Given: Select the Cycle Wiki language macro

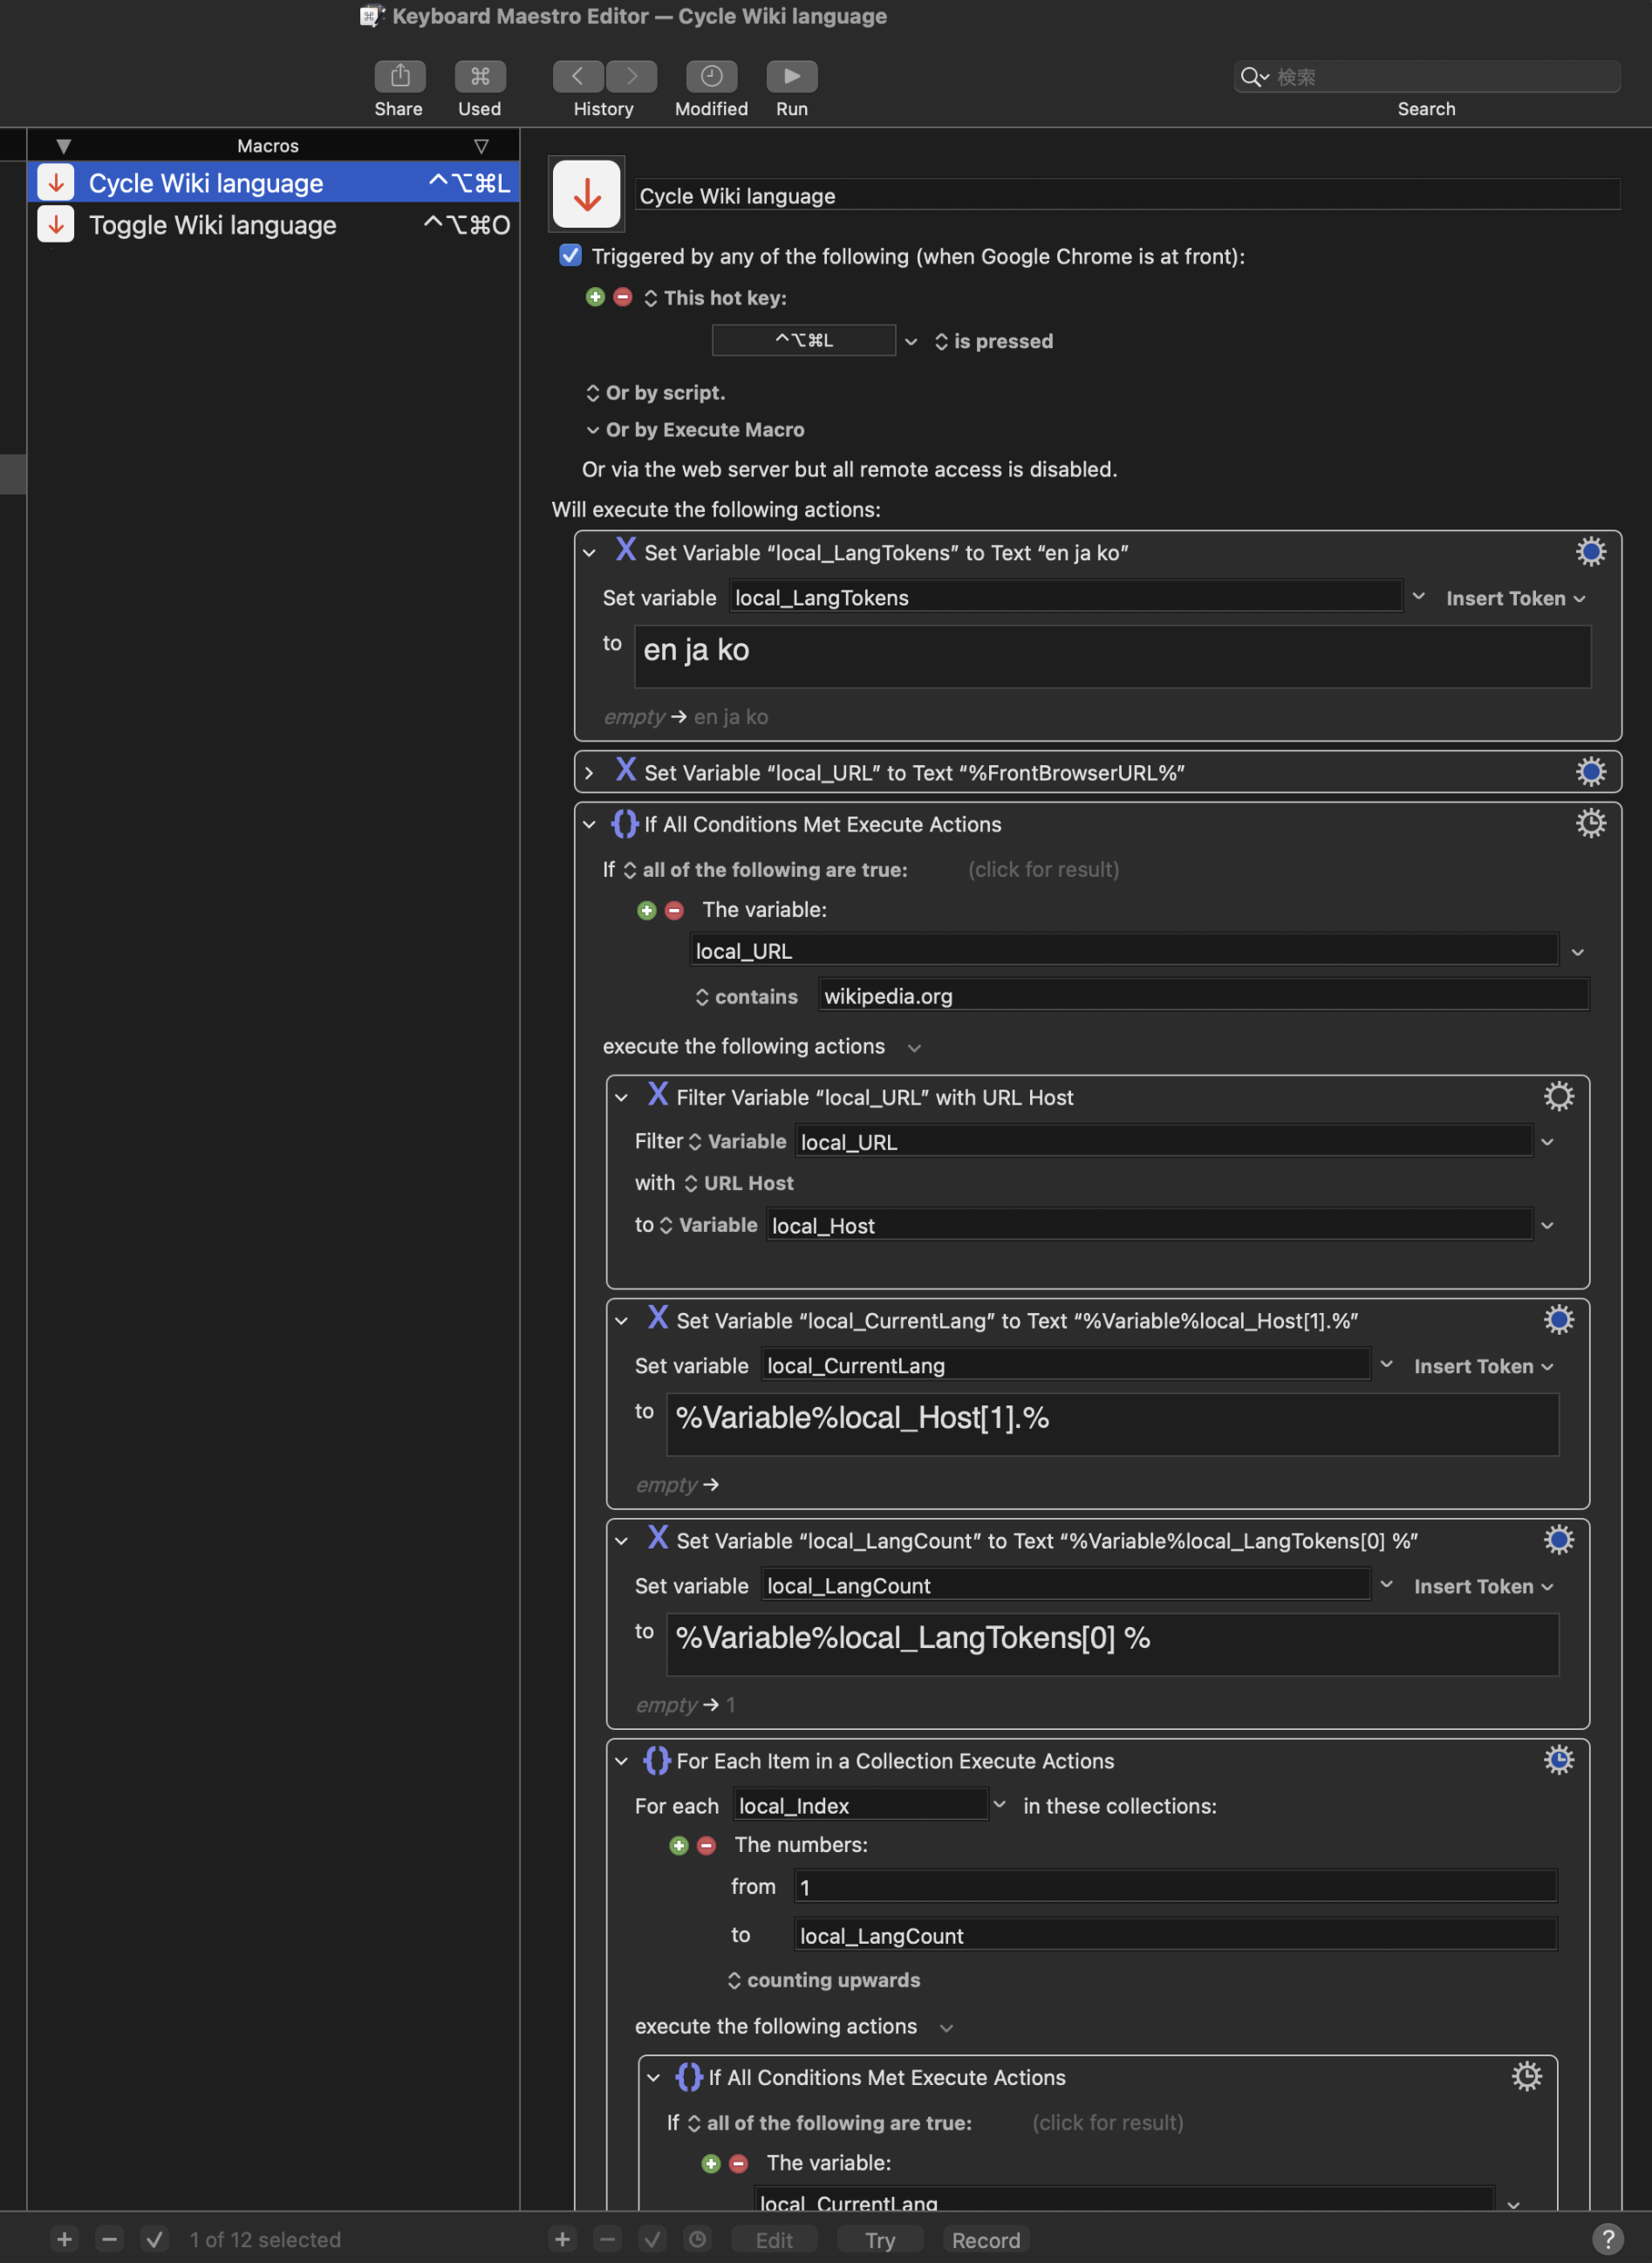Looking at the screenshot, I should click(273, 183).
